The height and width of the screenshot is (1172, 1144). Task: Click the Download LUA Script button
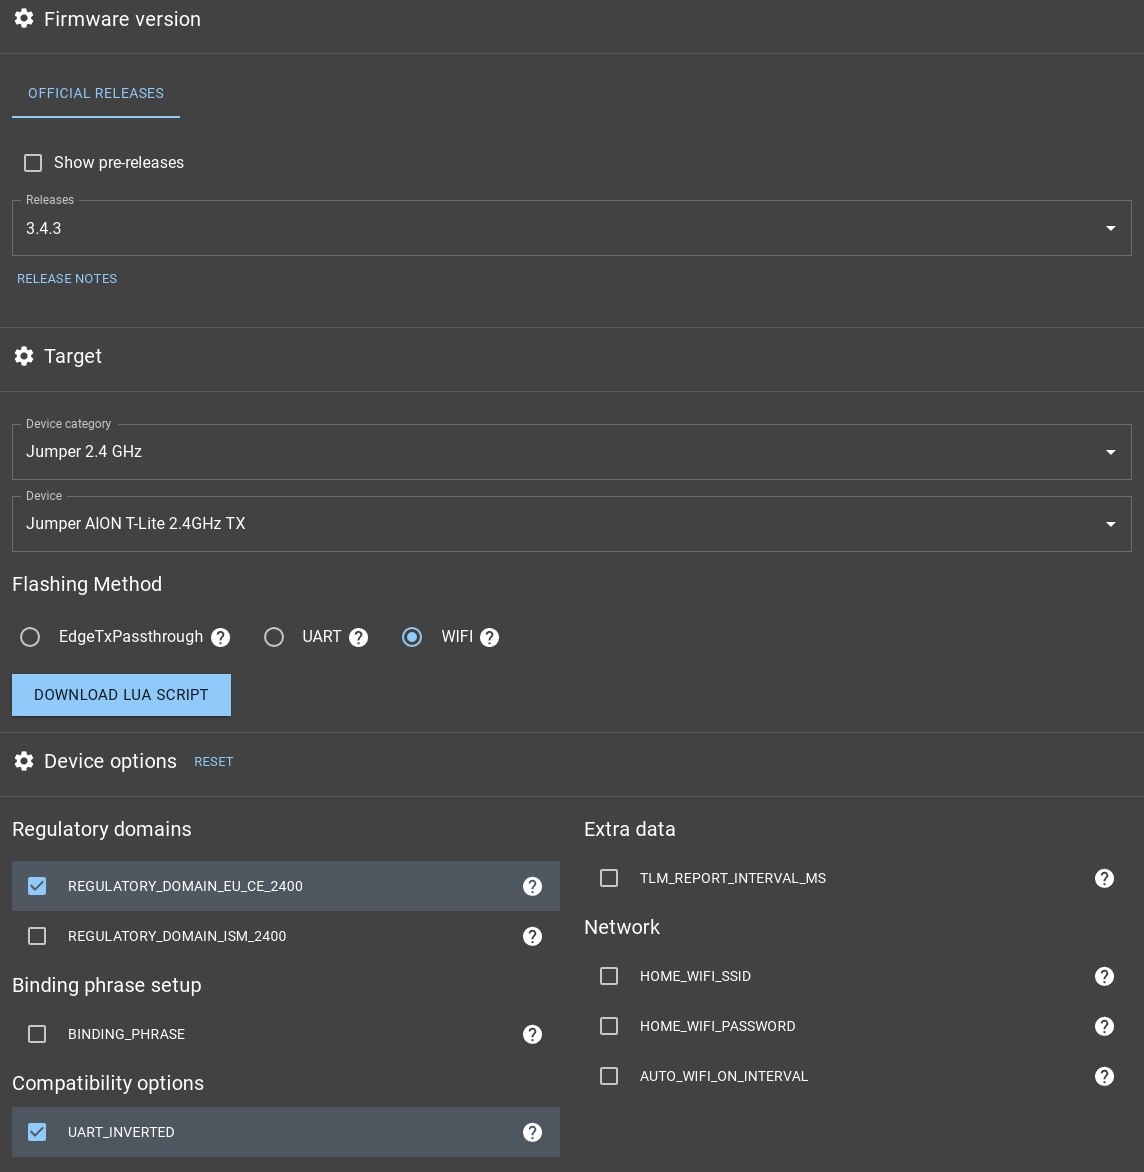click(121, 695)
